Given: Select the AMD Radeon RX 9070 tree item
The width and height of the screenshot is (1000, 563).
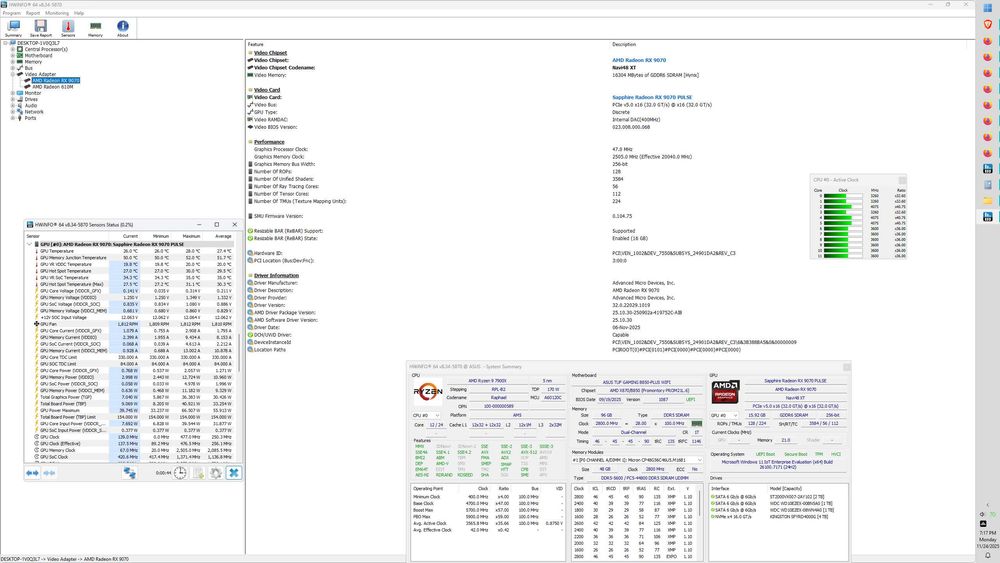Looking at the screenshot, I should point(56,80).
